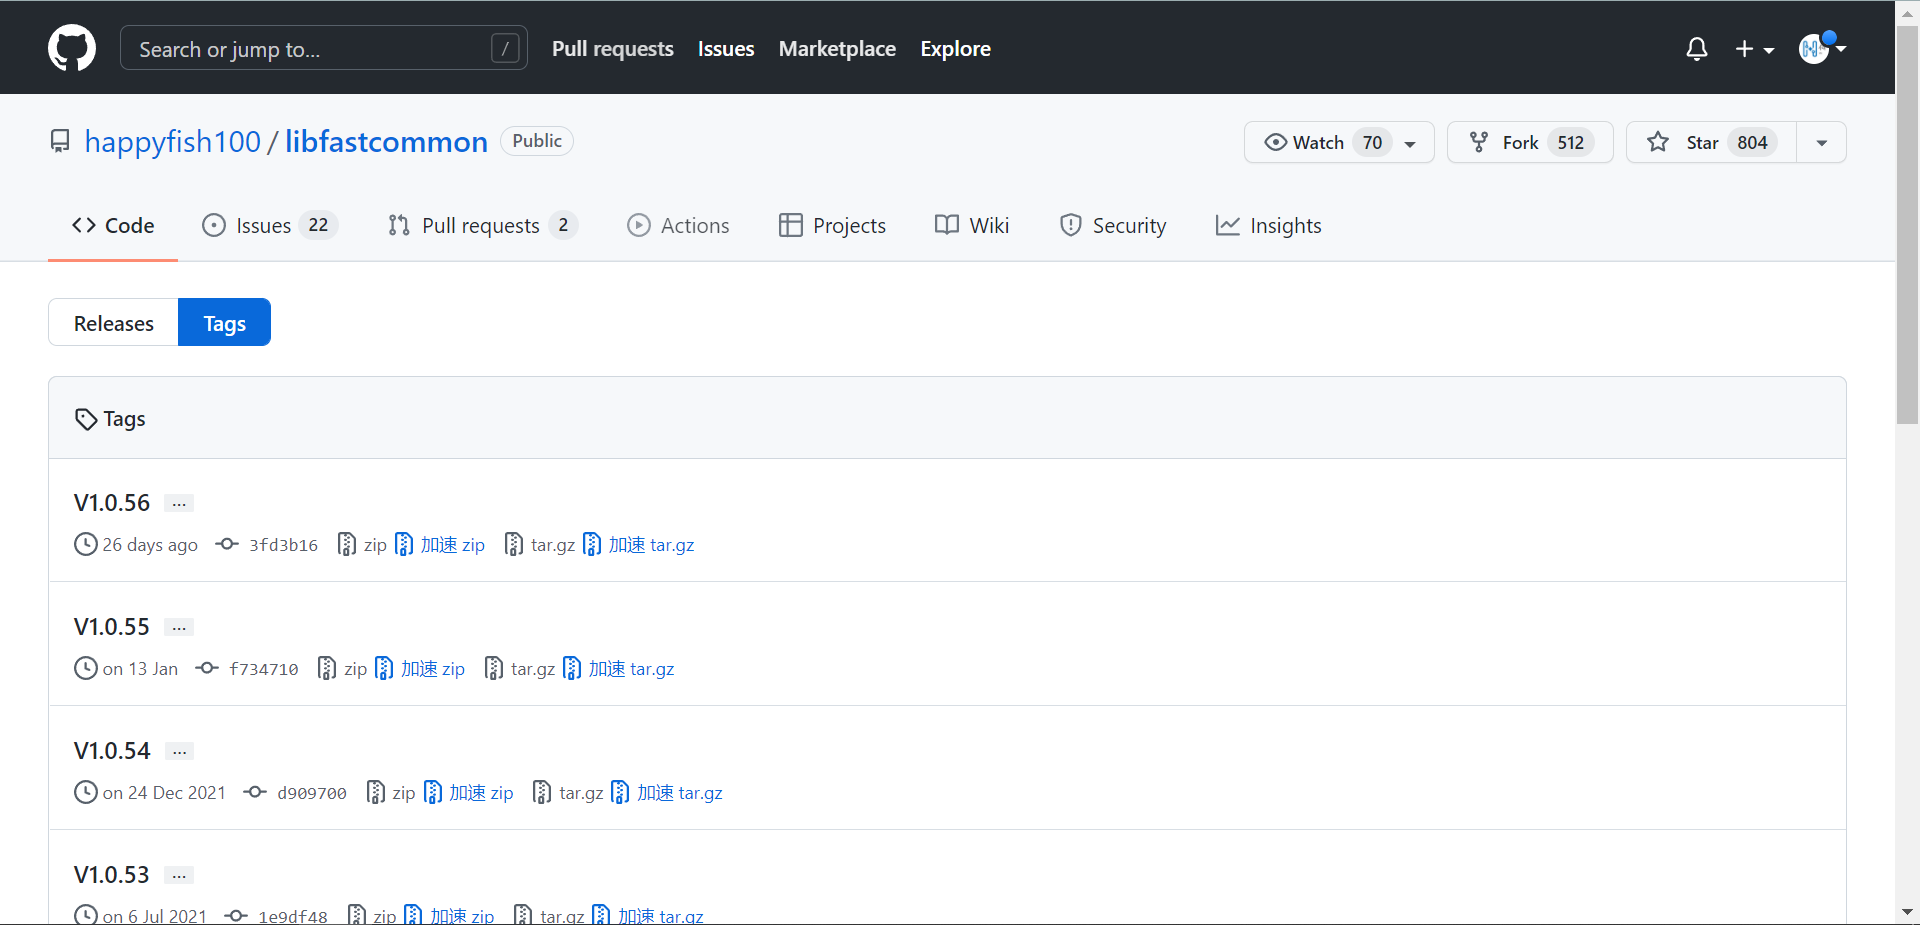The image size is (1920, 925).
Task: Go to Marketplace
Action: tap(837, 48)
